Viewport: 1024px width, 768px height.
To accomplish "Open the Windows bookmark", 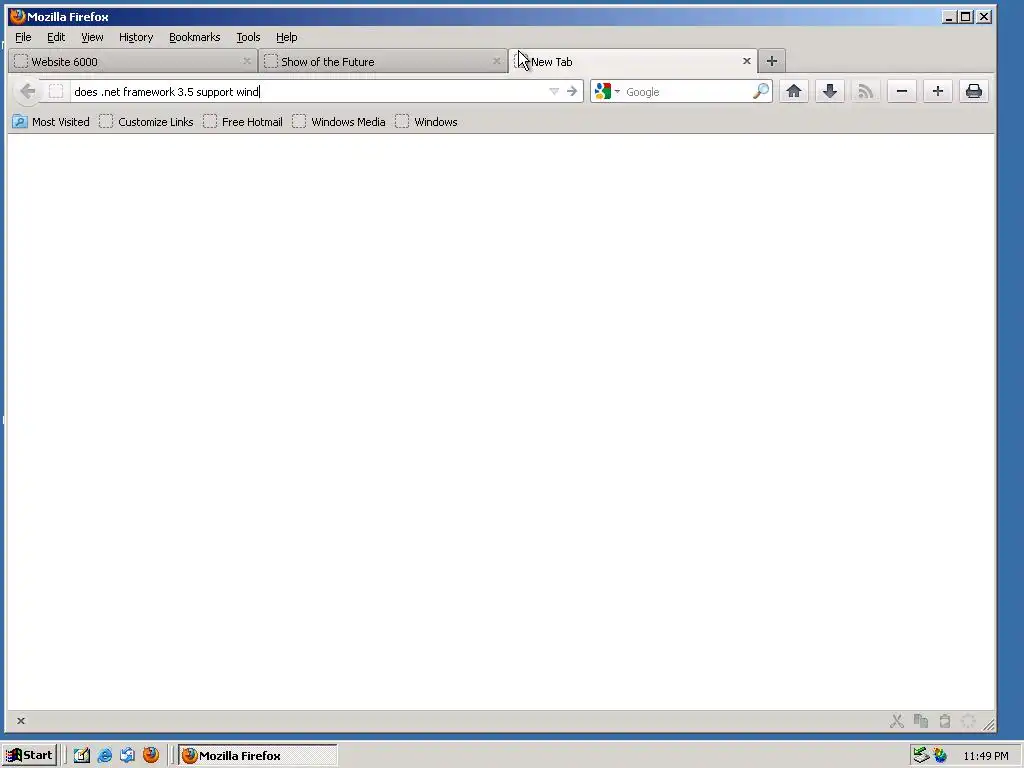I will (x=426, y=122).
